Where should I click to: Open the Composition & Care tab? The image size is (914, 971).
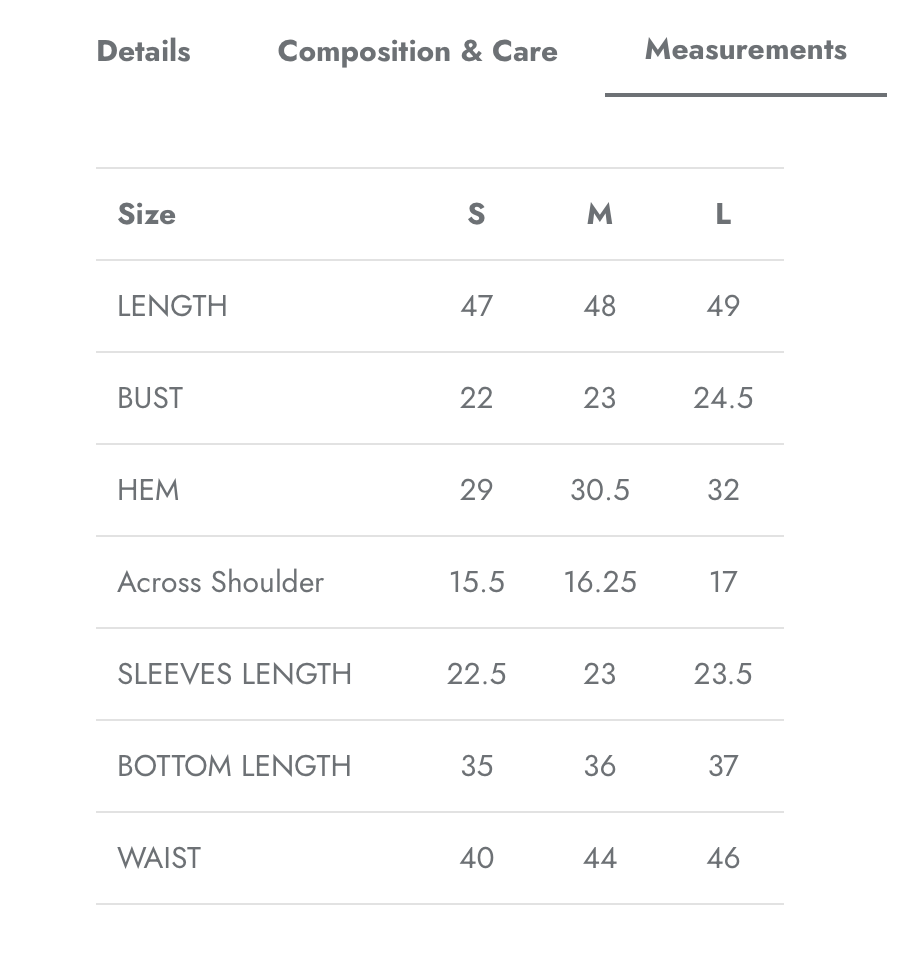(417, 51)
